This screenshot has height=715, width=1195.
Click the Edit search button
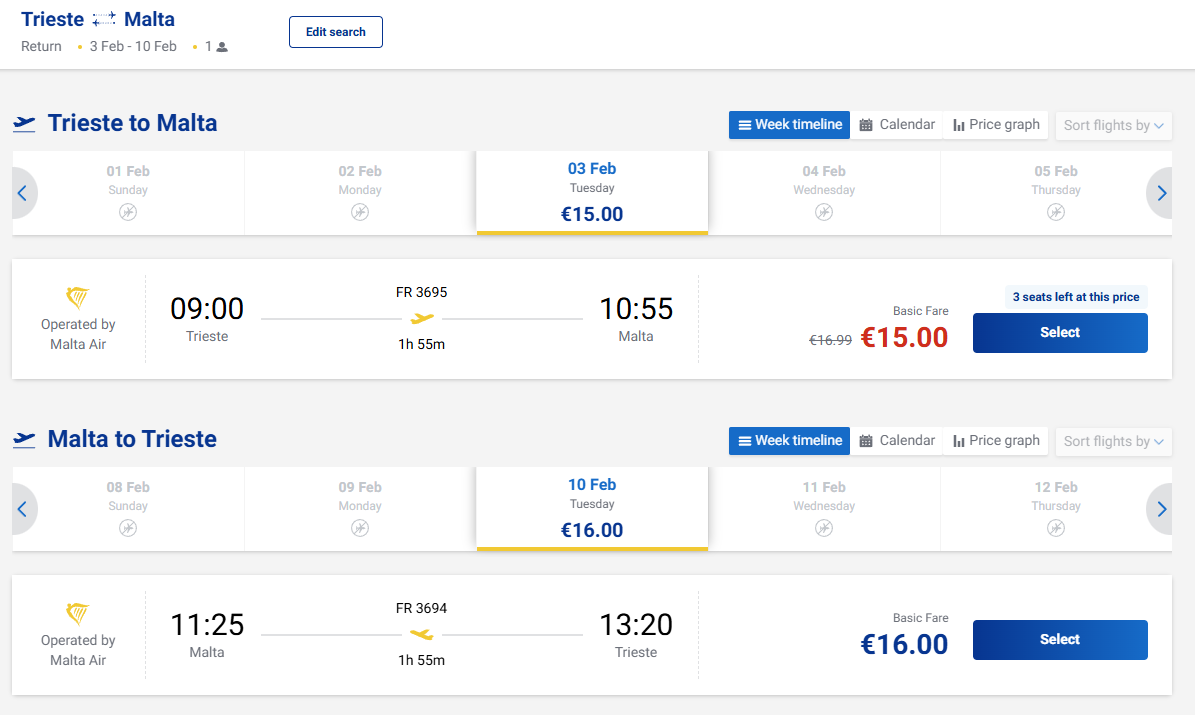[336, 32]
